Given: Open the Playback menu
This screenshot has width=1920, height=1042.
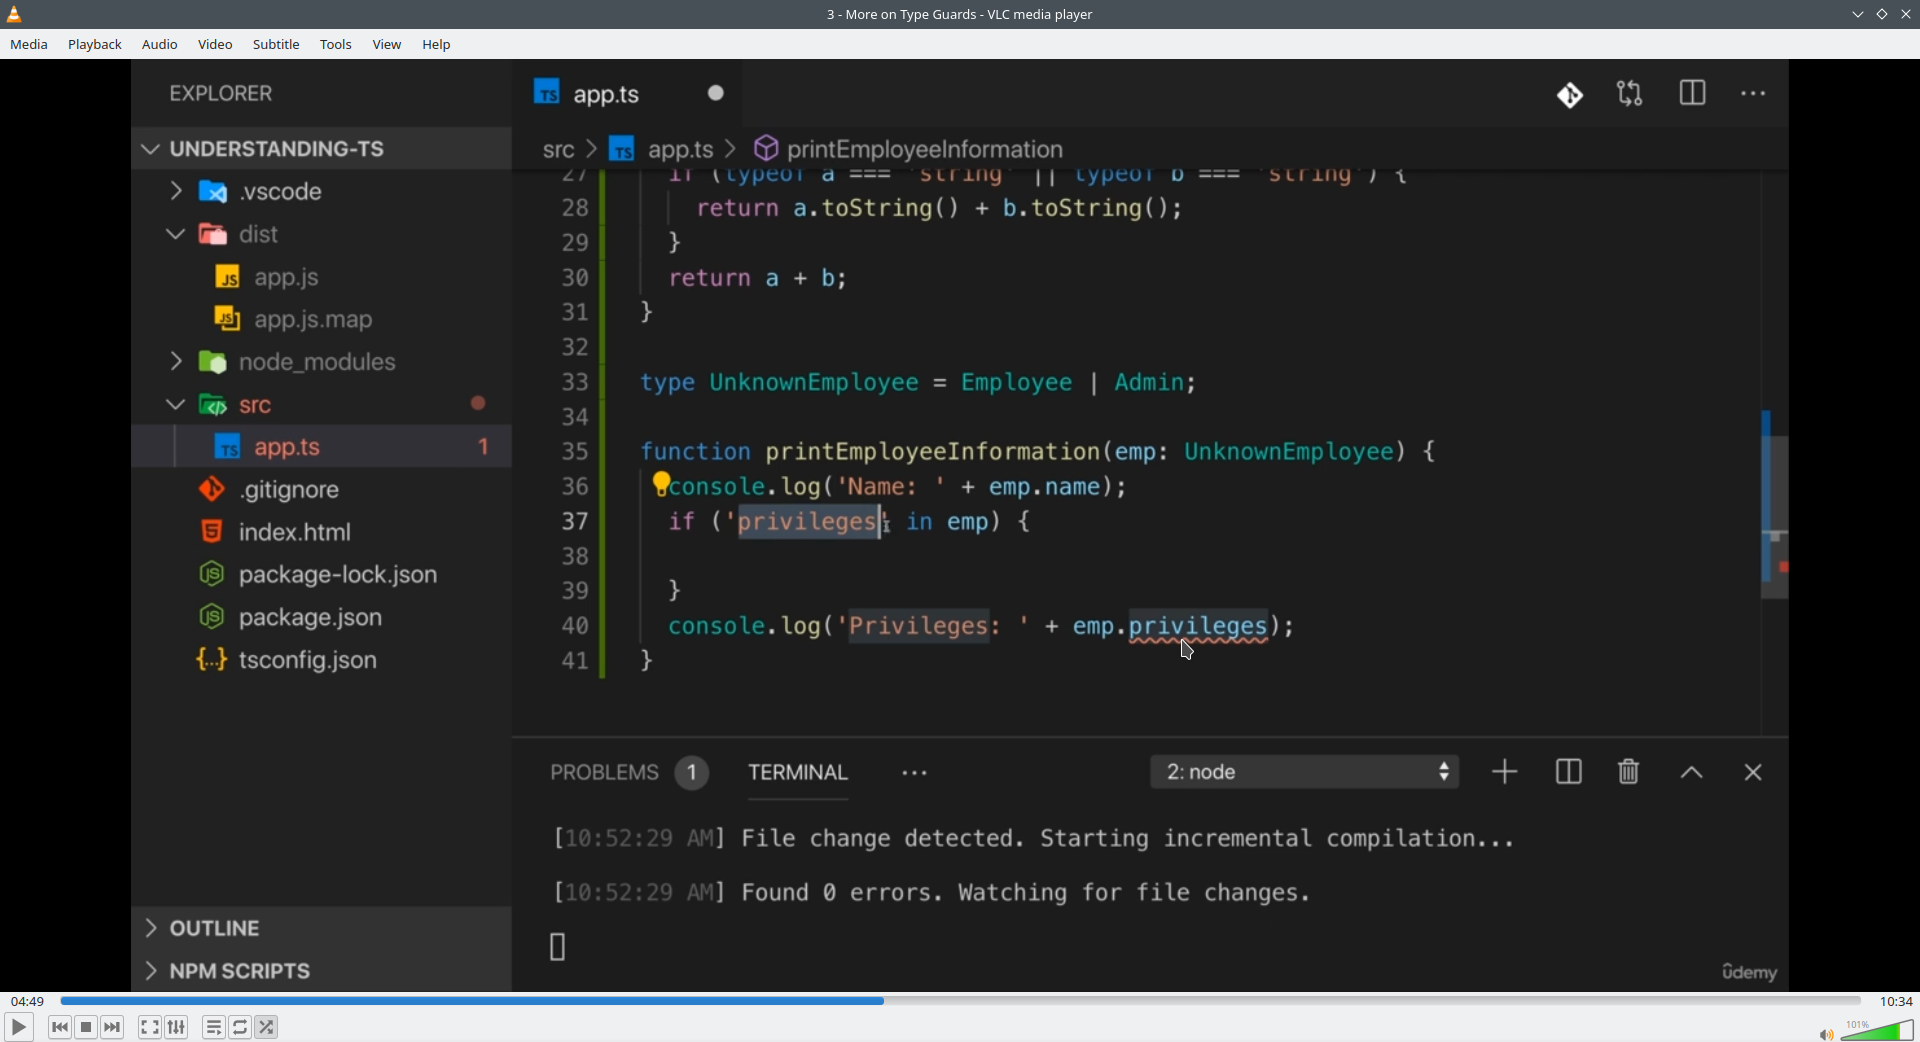Looking at the screenshot, I should coord(95,45).
